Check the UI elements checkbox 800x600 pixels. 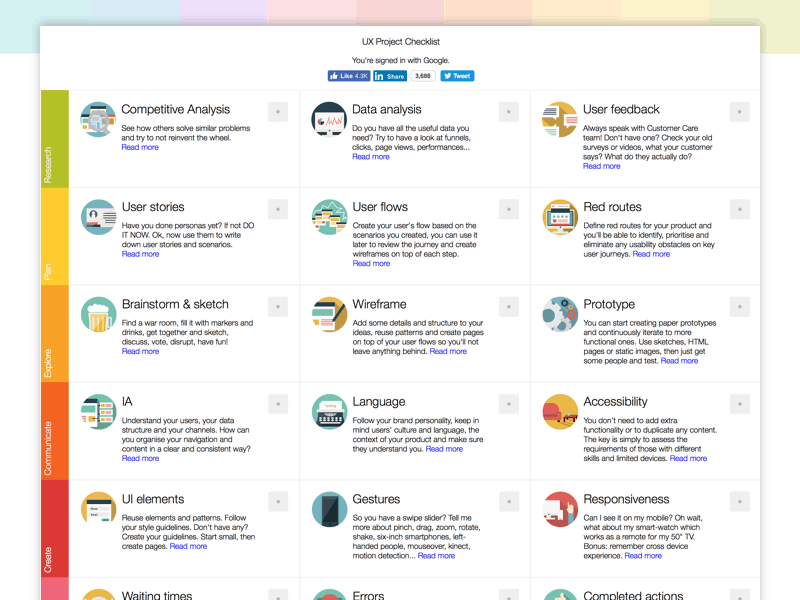[278, 502]
